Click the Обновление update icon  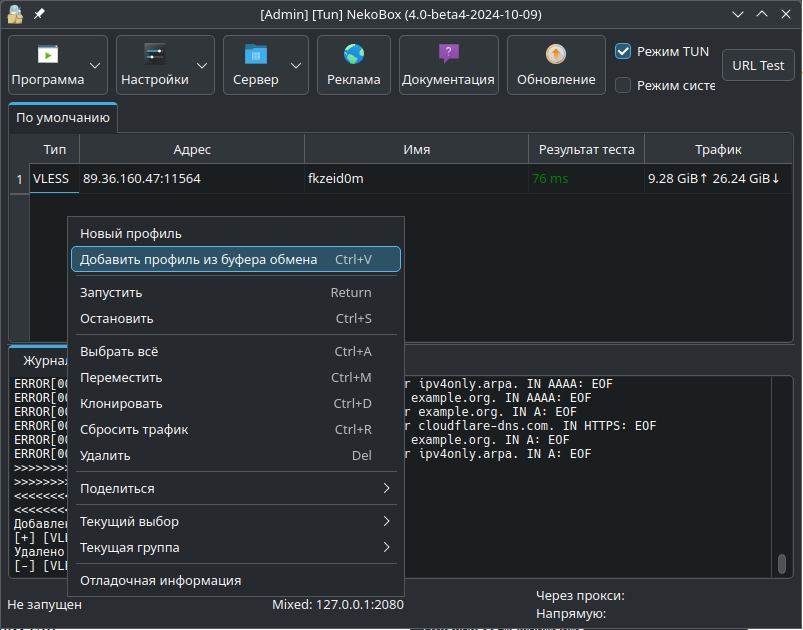(x=556, y=54)
